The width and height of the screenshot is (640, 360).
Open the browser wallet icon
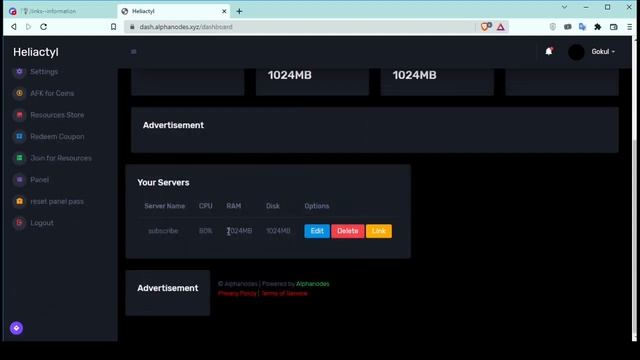pos(613,27)
